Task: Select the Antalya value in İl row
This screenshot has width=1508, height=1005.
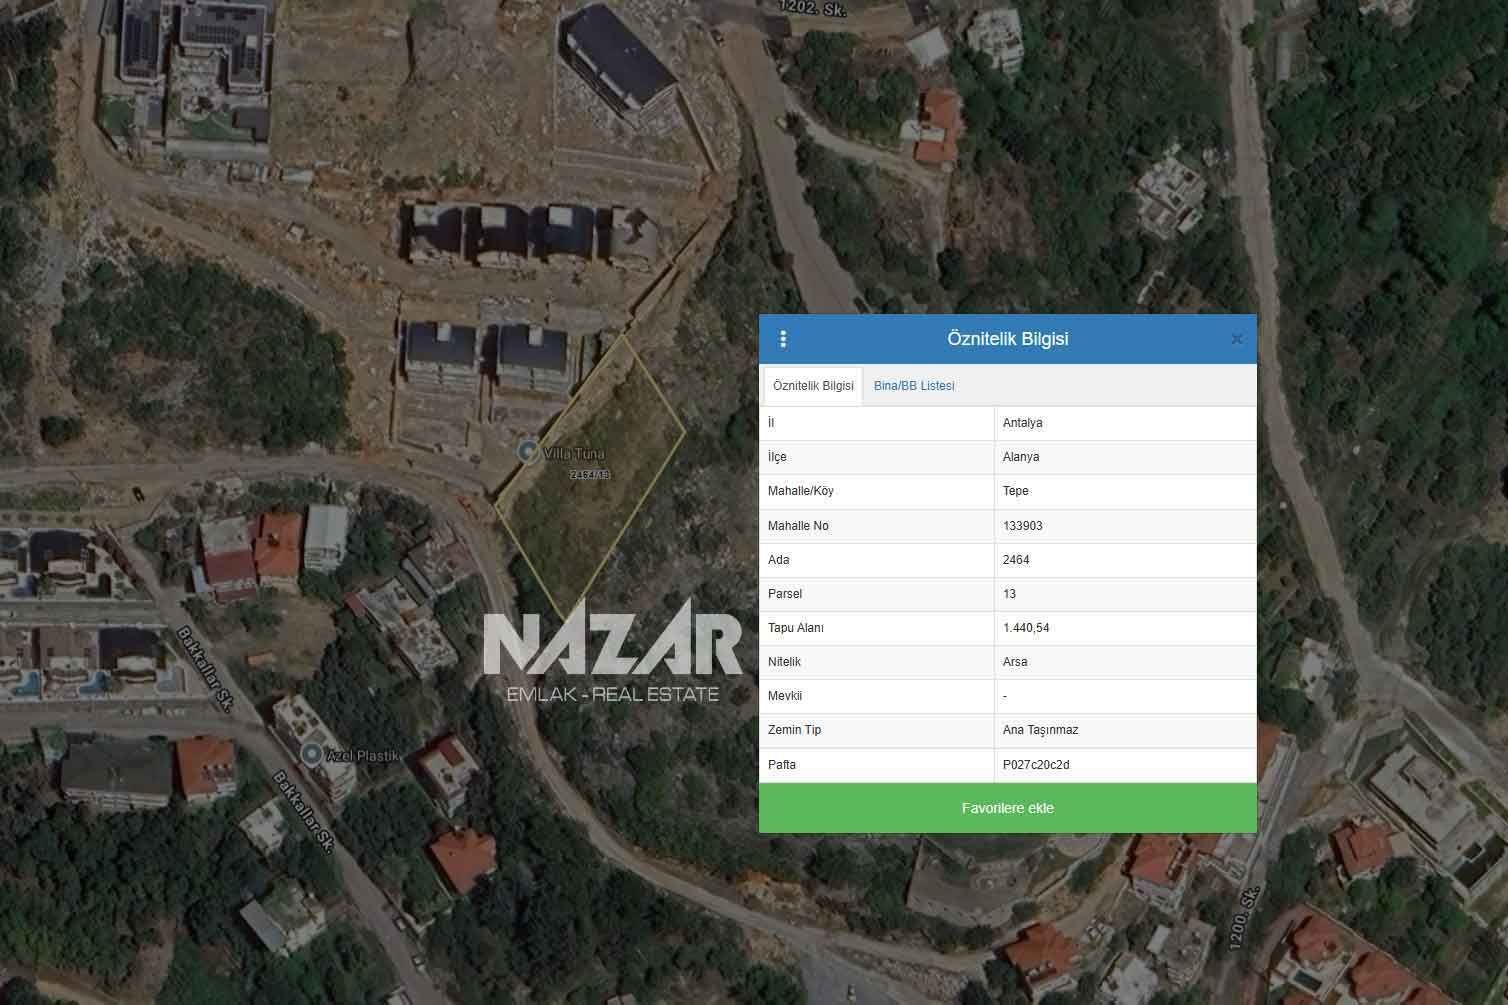Action: (1022, 423)
